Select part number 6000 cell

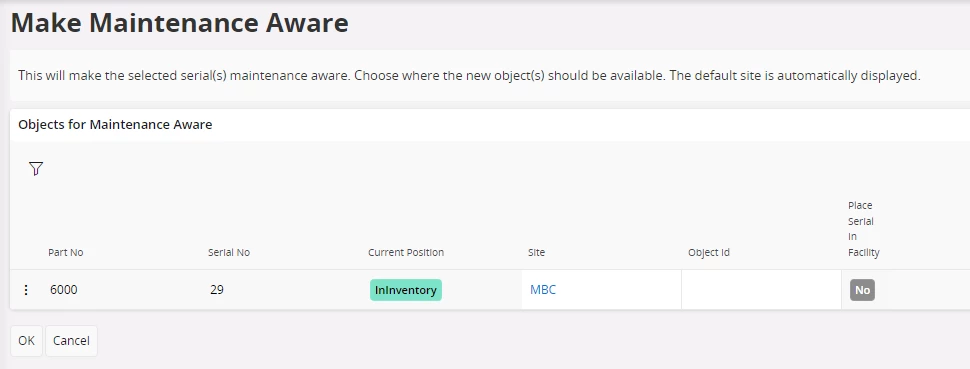tap(64, 290)
